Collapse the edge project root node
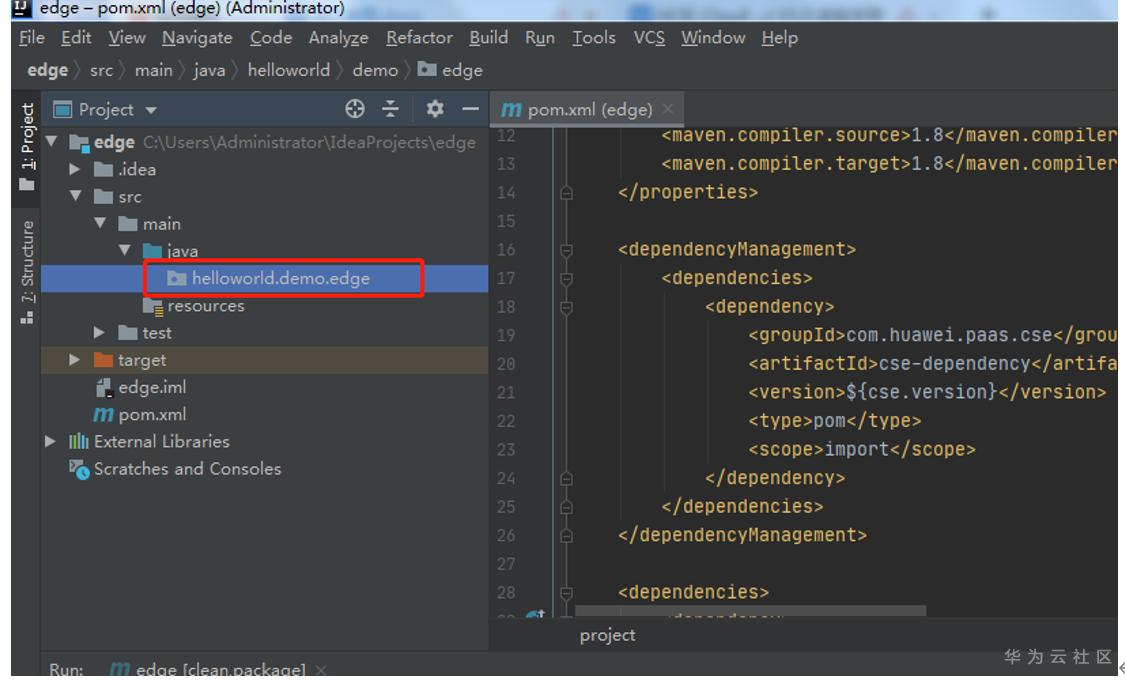Screen dimensions: 1125x682 coord(52,141)
